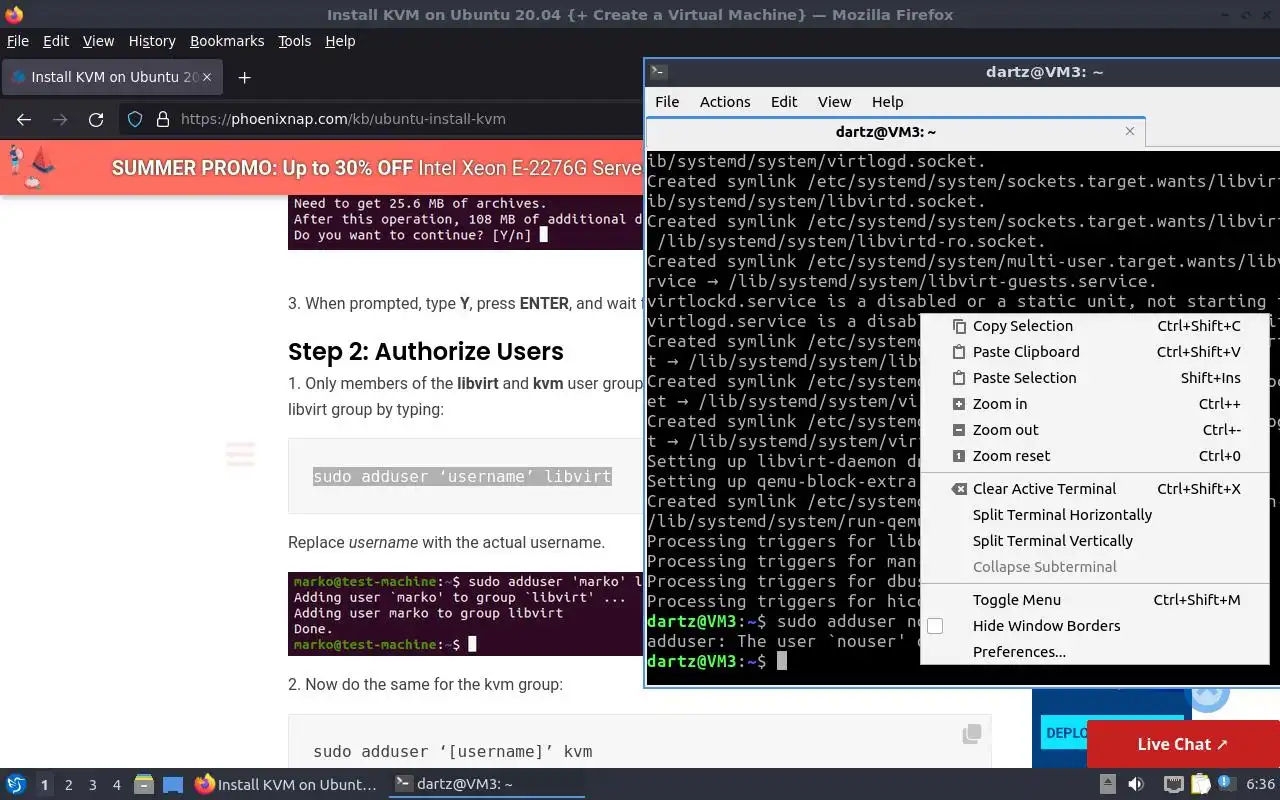Close the dartz@VM3 terminal tab

1130,131
